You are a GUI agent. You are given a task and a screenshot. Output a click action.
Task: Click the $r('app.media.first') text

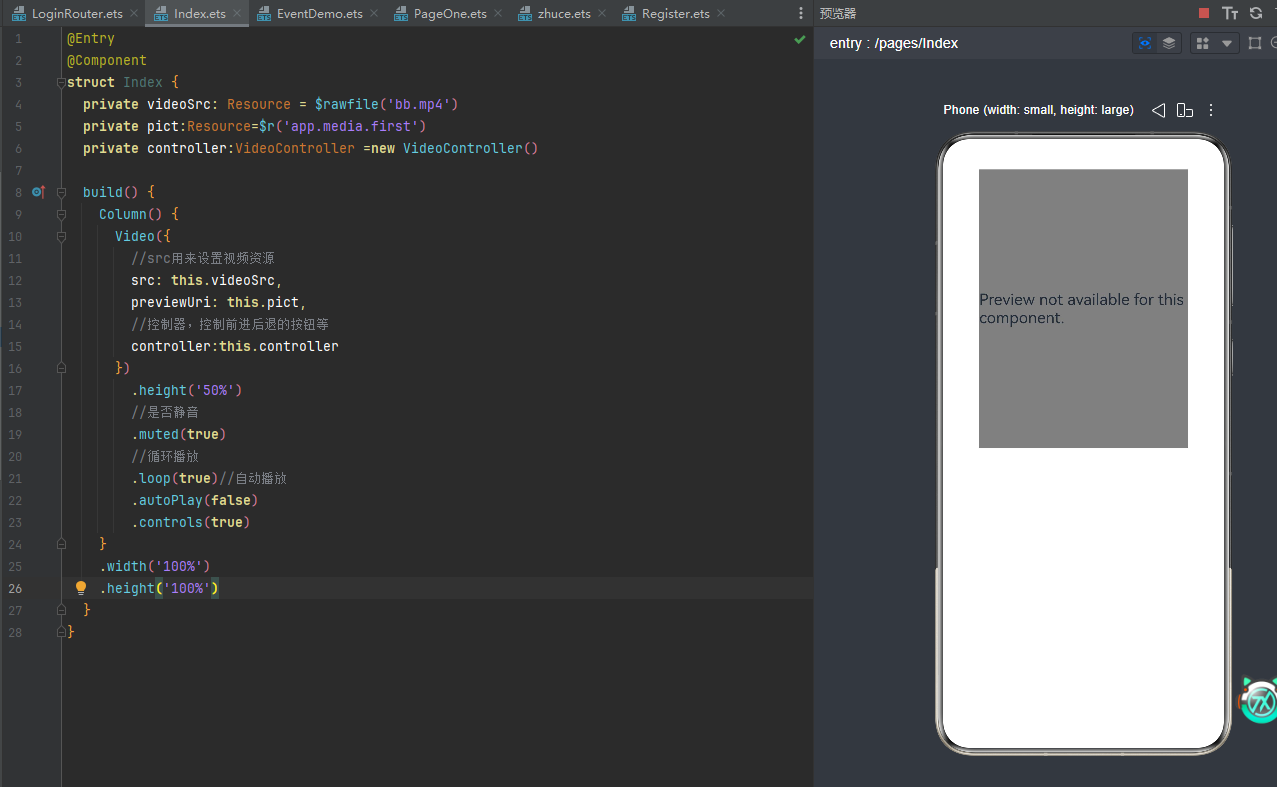(343, 126)
